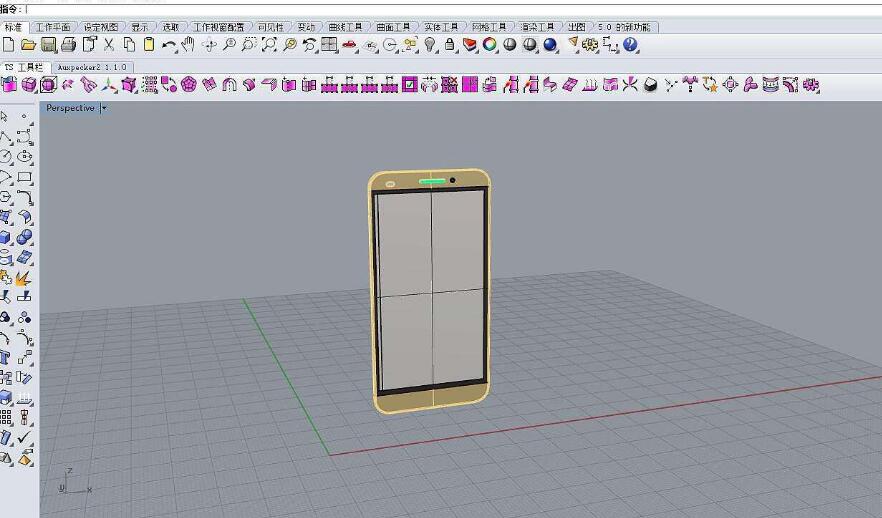Select the Auxpecker2 1.1.0 tab

[x=92, y=67]
